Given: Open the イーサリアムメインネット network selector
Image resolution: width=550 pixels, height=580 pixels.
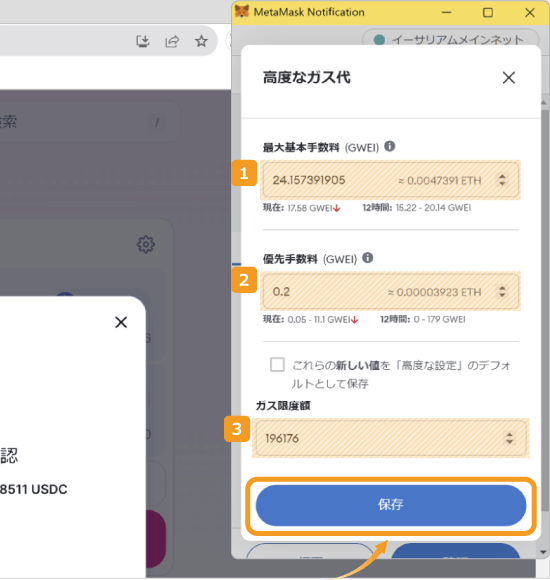Looking at the screenshot, I should [450, 39].
